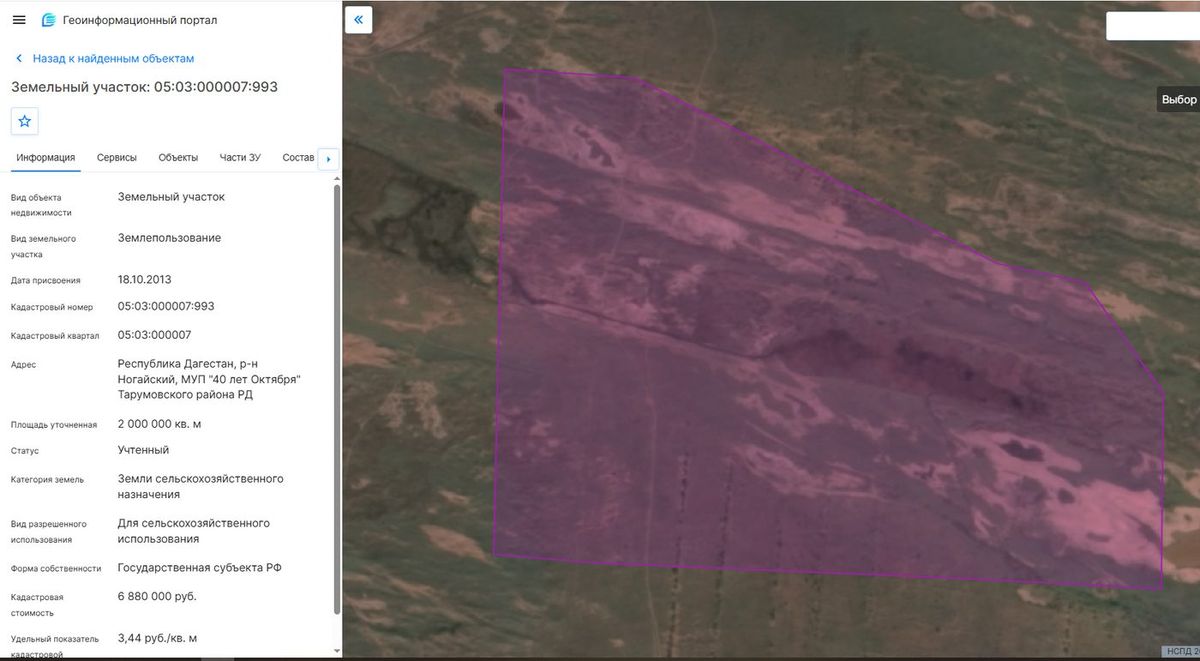
Task: Select the Землепользование value
Action: click(170, 238)
